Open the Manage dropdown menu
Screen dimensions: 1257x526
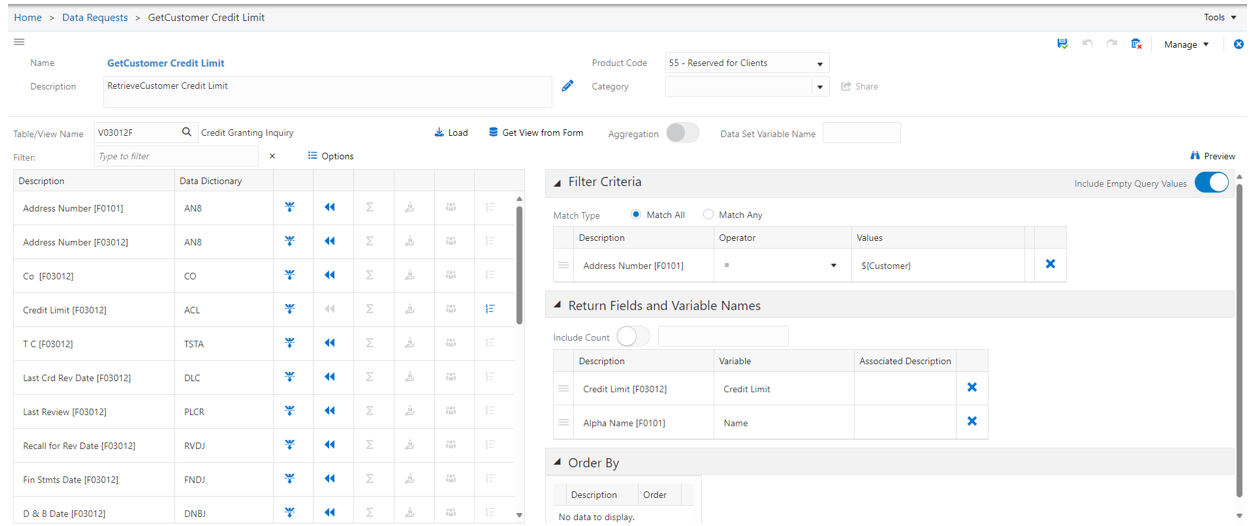point(1187,44)
